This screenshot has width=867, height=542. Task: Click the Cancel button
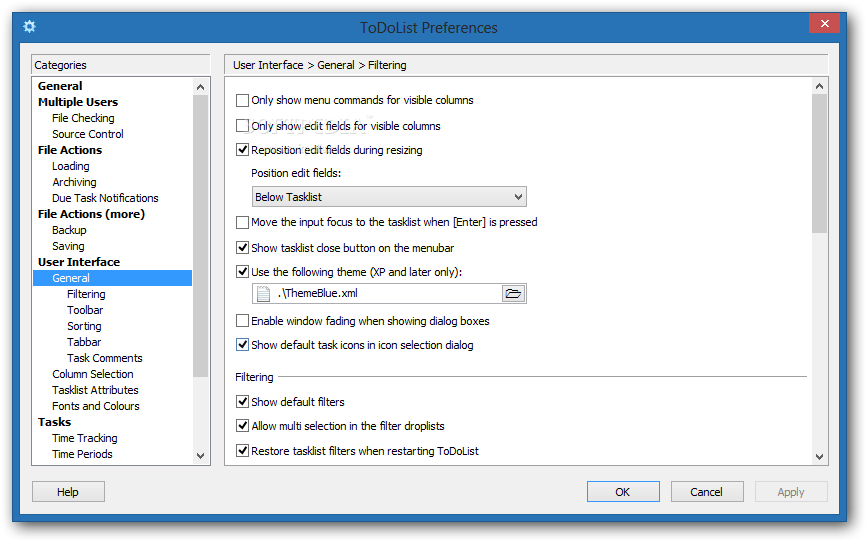(x=707, y=492)
